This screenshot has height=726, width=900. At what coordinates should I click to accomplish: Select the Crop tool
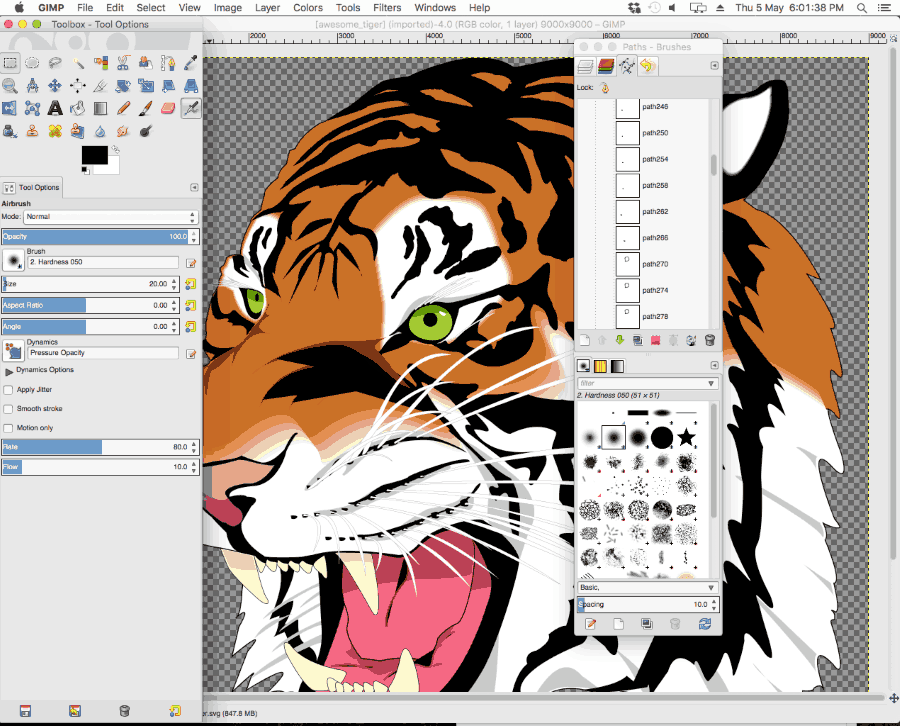(100, 86)
